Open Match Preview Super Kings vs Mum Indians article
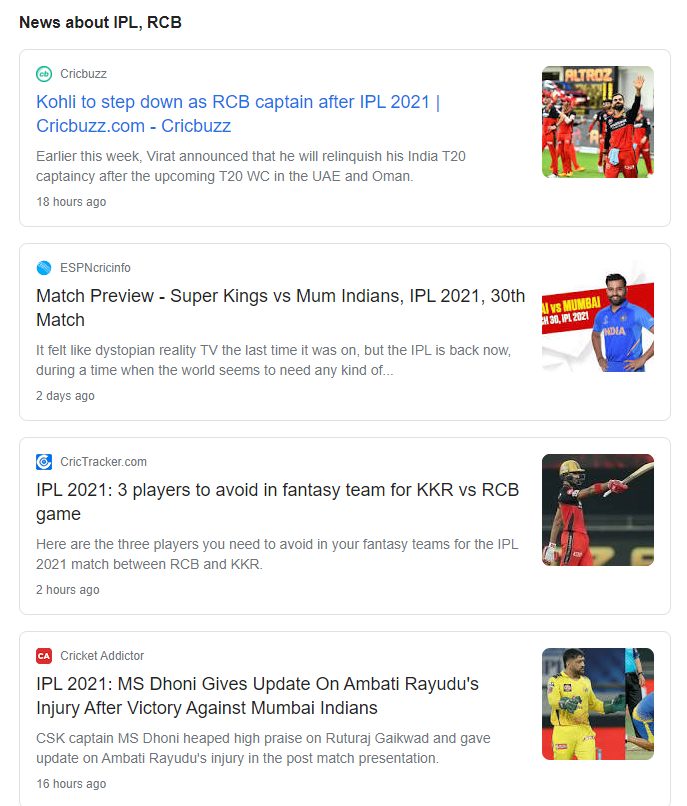Viewport: 687px width, 806px height. (280, 308)
